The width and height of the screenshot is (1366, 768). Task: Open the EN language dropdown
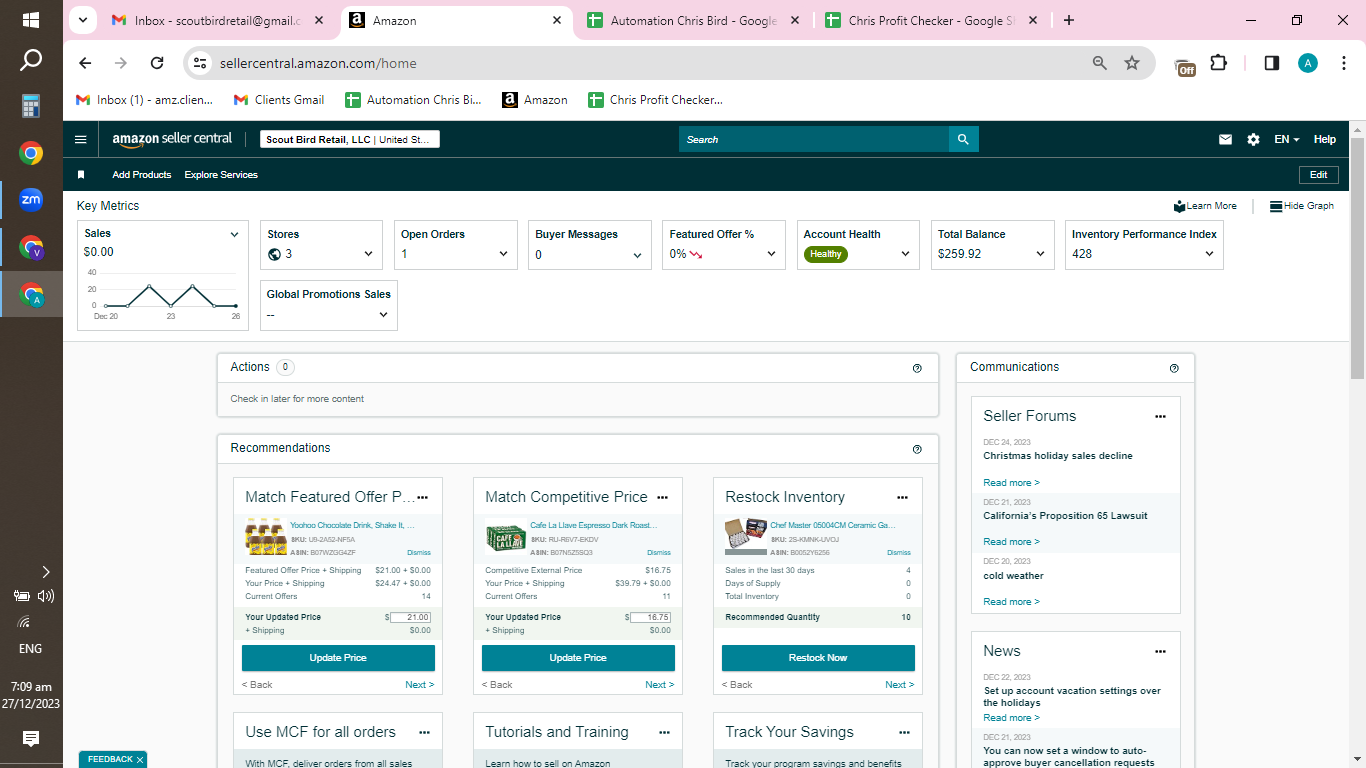[1287, 140]
